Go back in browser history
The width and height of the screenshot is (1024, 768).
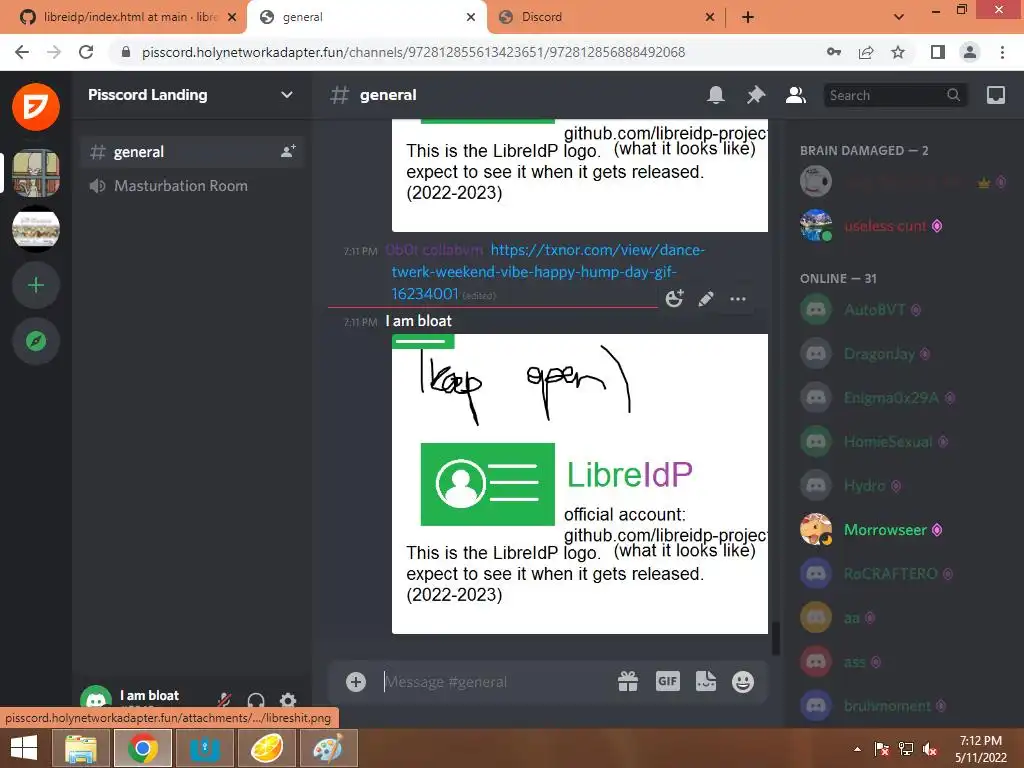coord(22,52)
